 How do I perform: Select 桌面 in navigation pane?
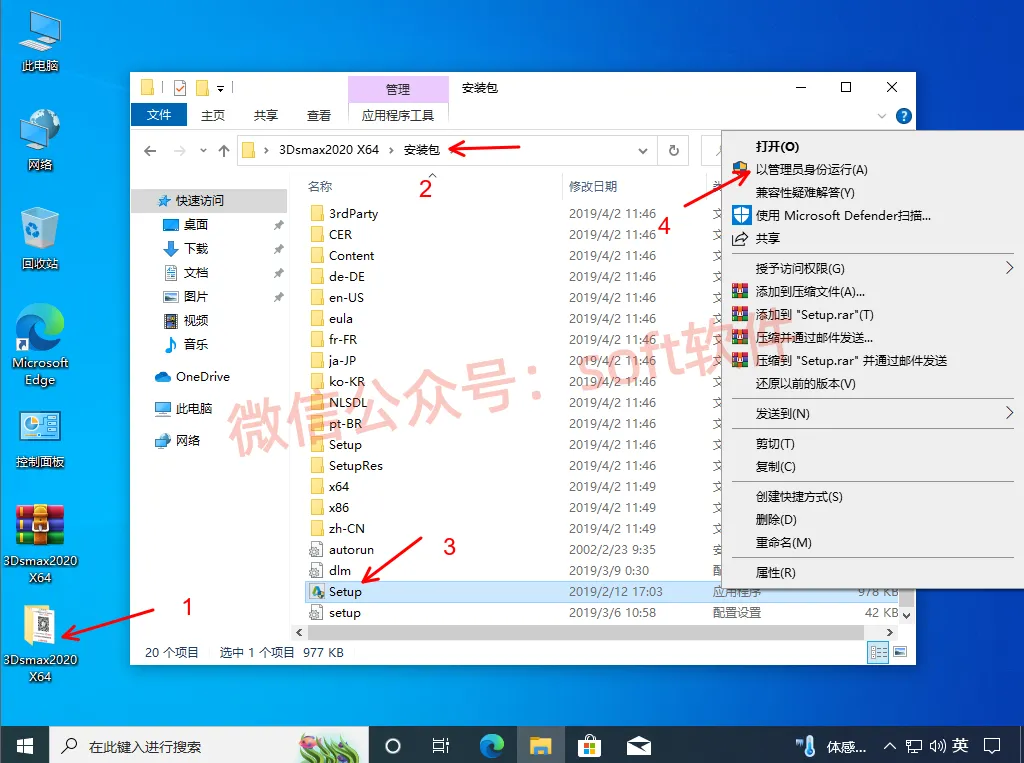[195, 225]
